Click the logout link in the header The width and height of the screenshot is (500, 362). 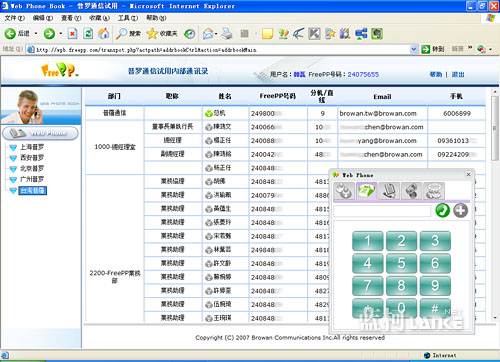click(458, 74)
